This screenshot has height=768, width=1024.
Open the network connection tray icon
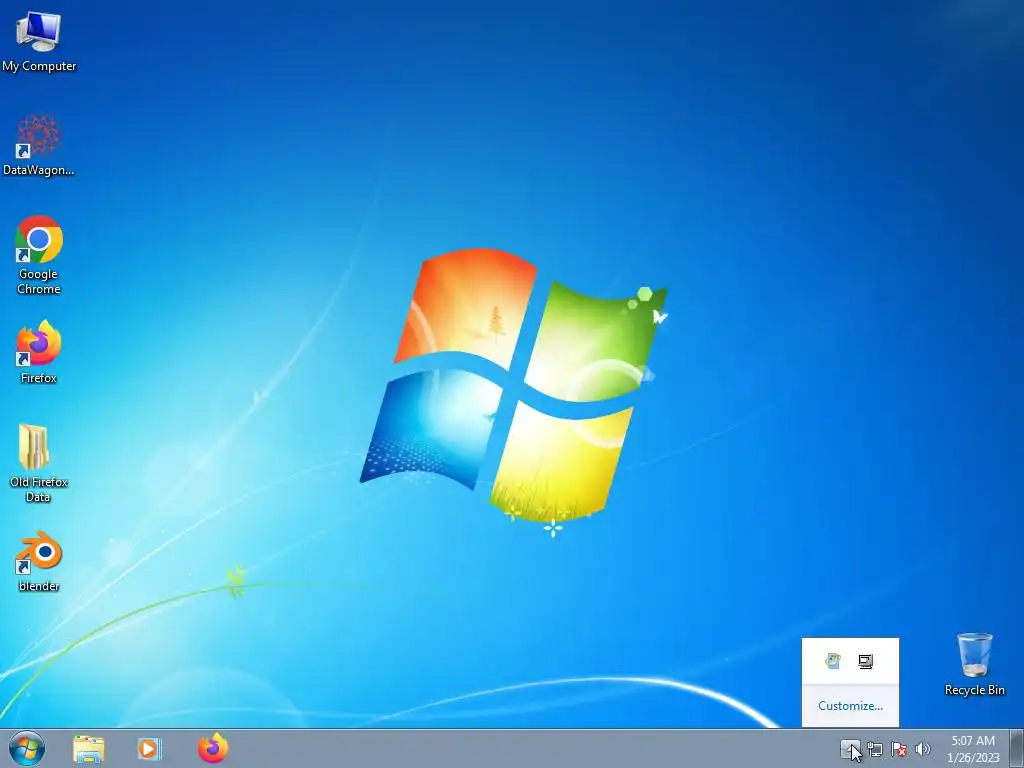tap(874, 749)
